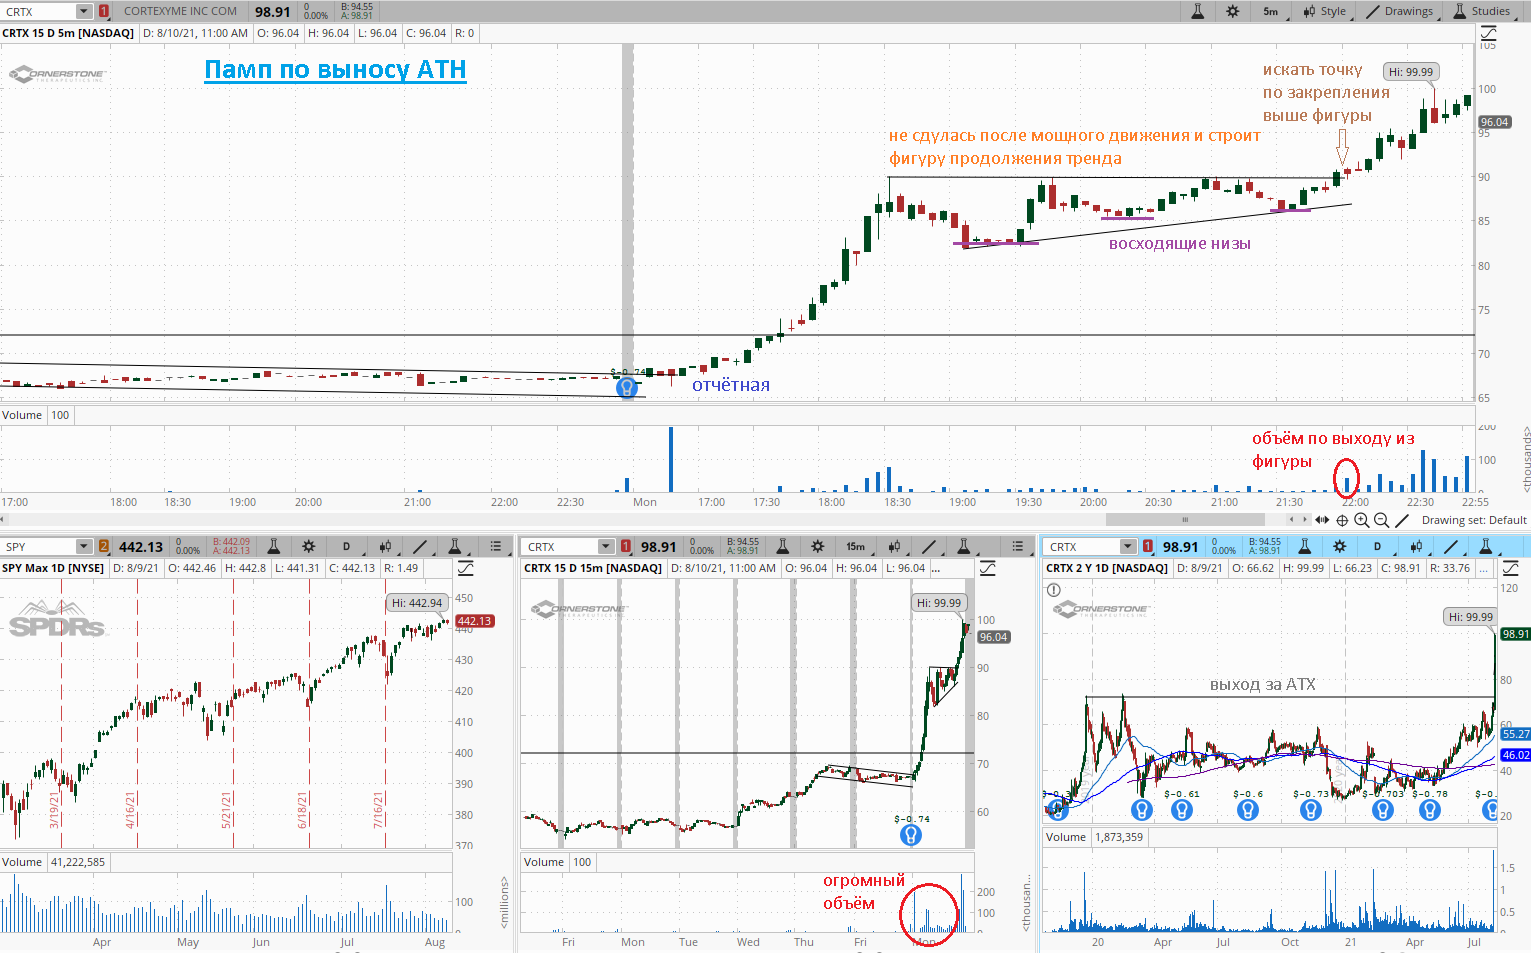The image size is (1531, 953).
Task: Open the 5m timeframe selector in the top chart
Action: (x=1270, y=11)
